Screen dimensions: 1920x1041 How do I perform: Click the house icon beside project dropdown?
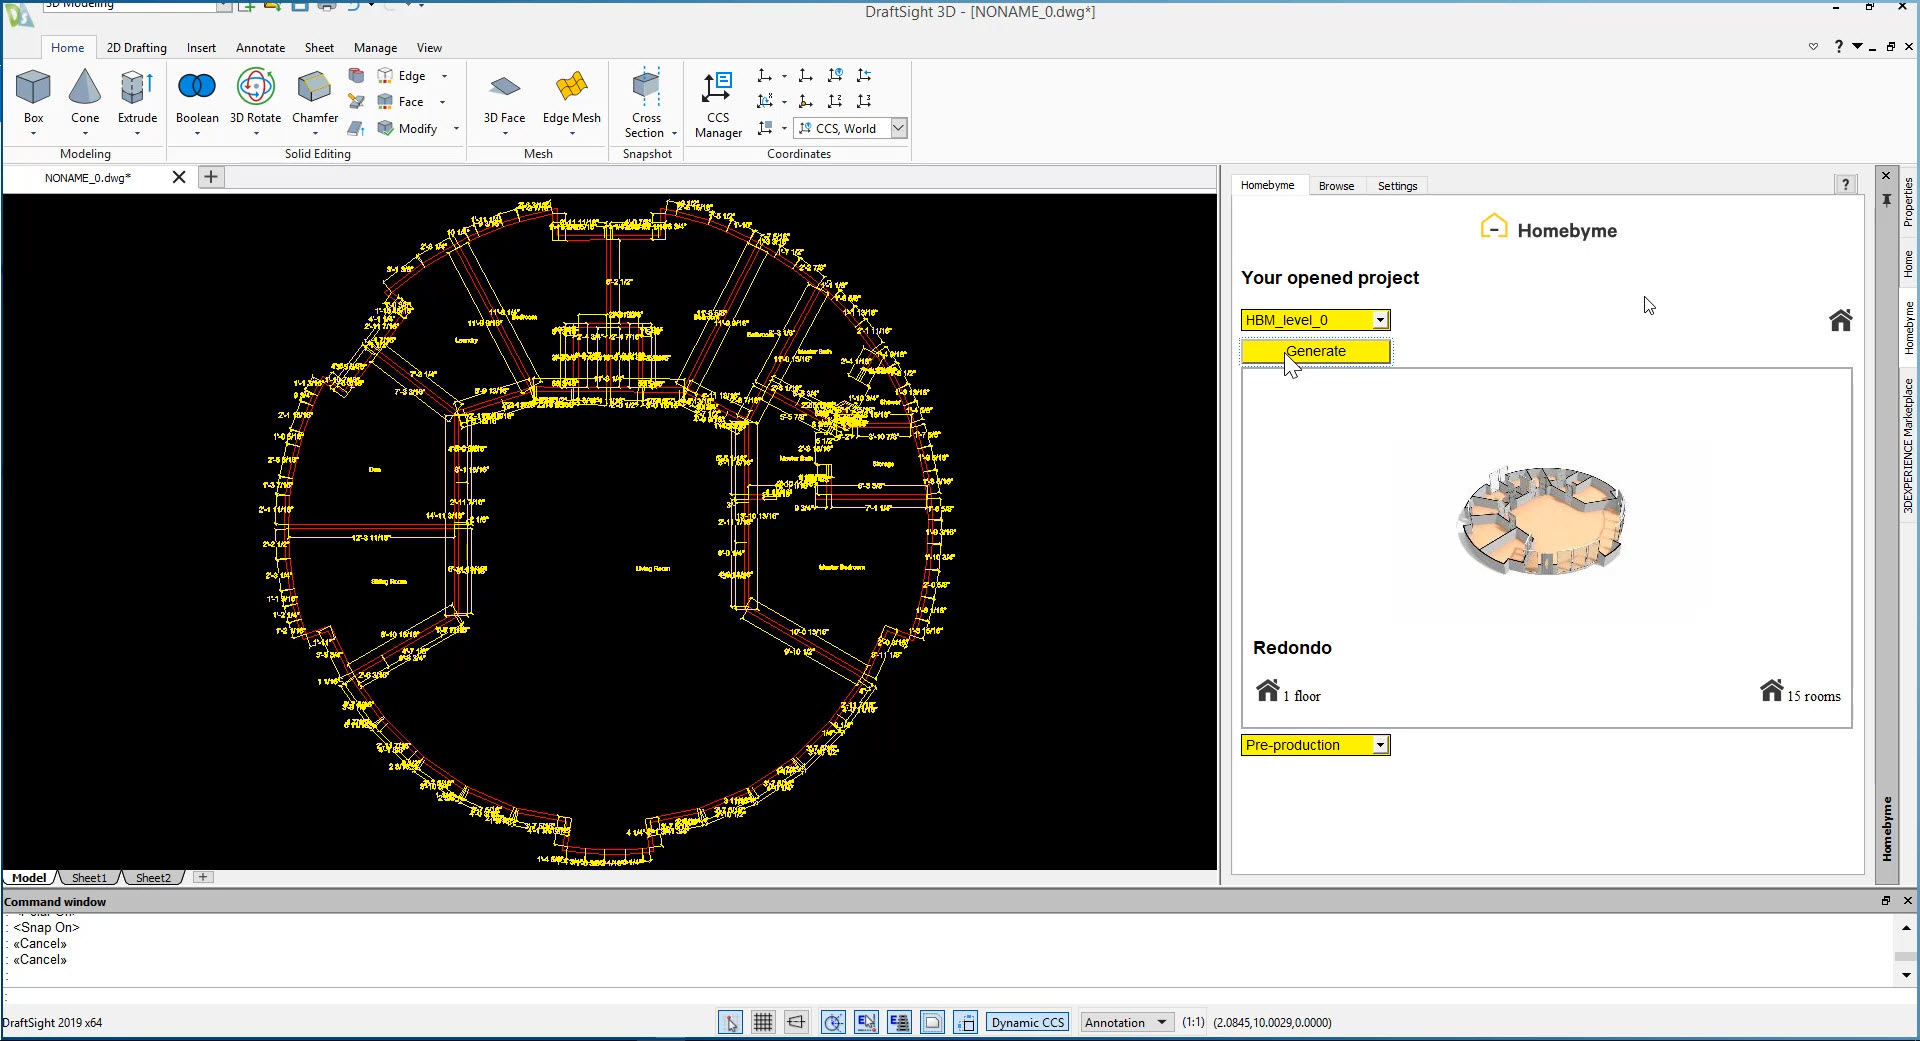(x=1840, y=320)
